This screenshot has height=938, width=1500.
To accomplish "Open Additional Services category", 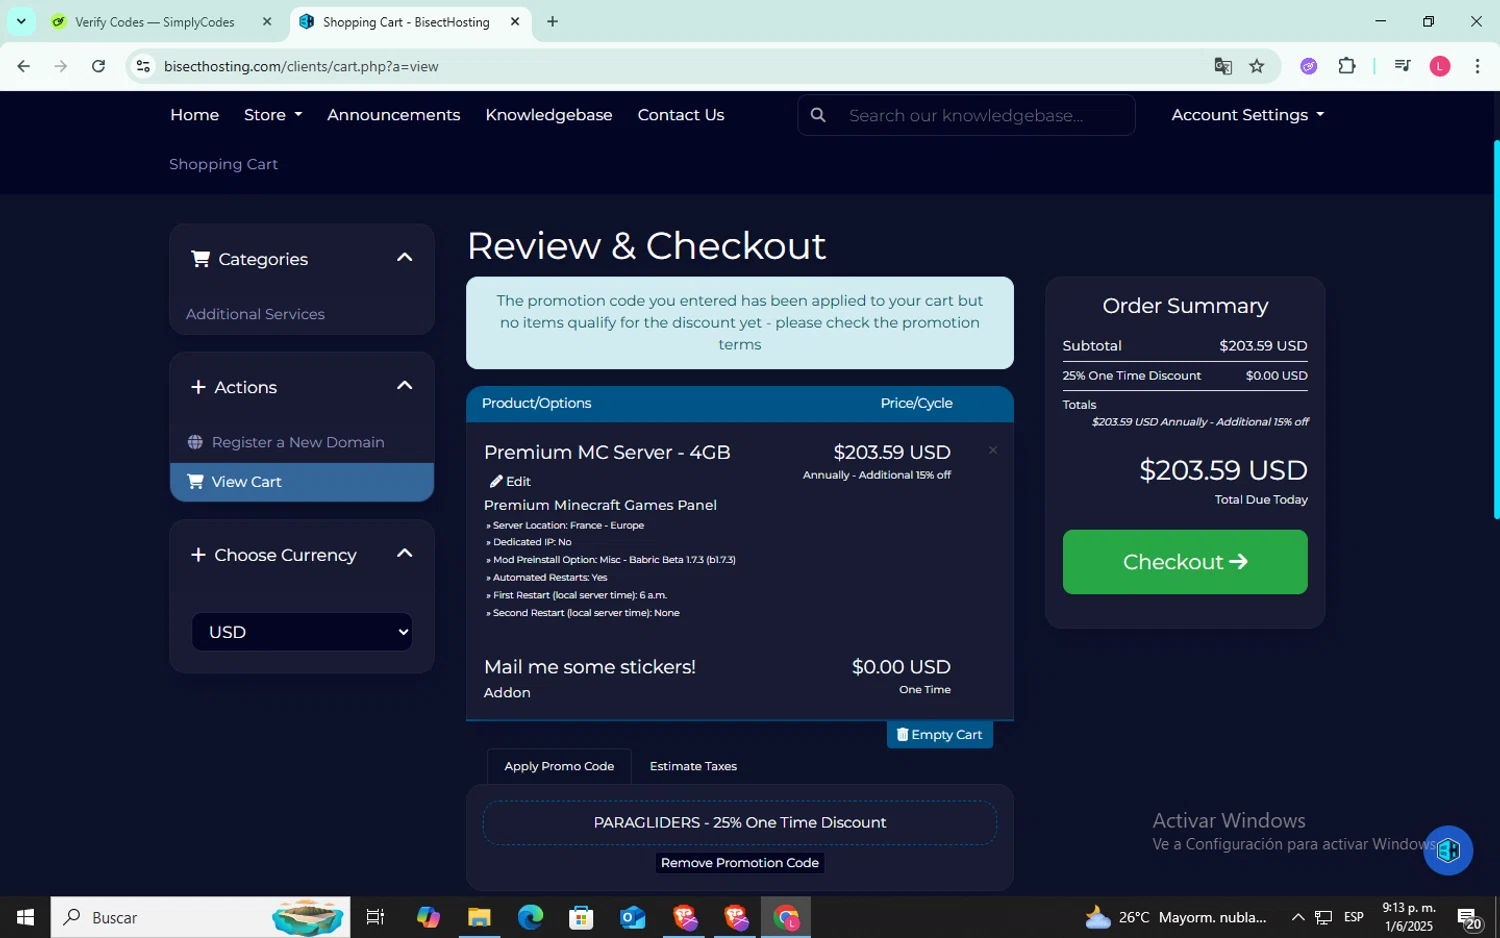I will point(255,314).
